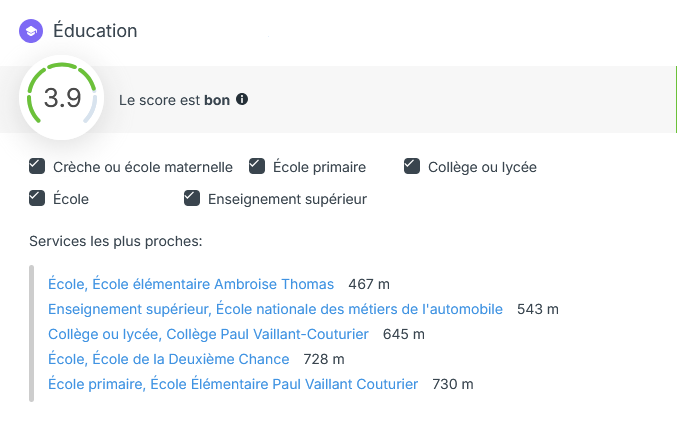Viewport: 677px width, 423px height.
Task: Open École Élémentaire Paul Vaillant Couturier link
Action: 233,384
